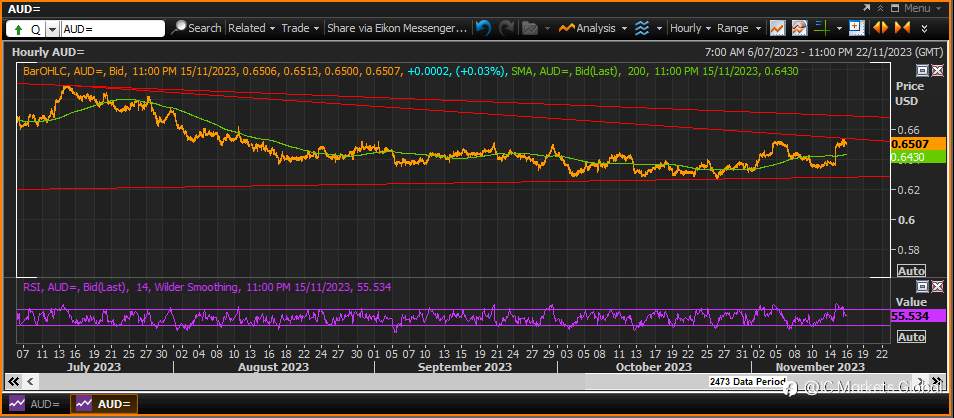Viewport: 954px width, 418px height.
Task: Click the Hourly AUD= chart title
Action: pyautogui.click(x=48, y=52)
